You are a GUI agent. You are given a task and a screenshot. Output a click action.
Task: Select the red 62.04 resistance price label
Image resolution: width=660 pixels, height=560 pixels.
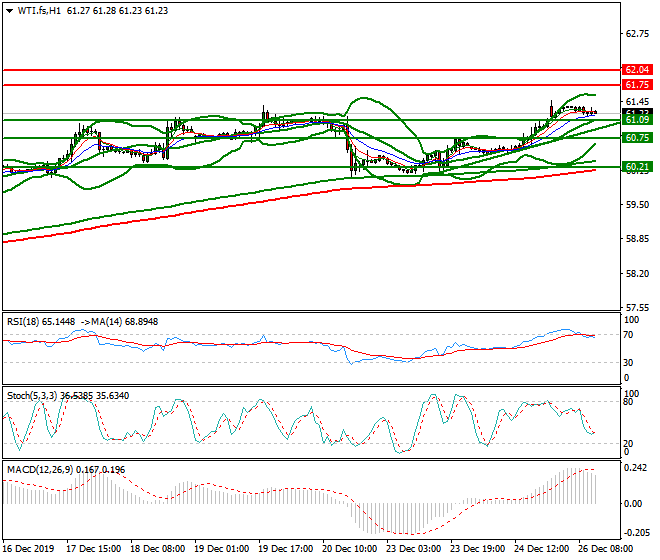click(637, 69)
